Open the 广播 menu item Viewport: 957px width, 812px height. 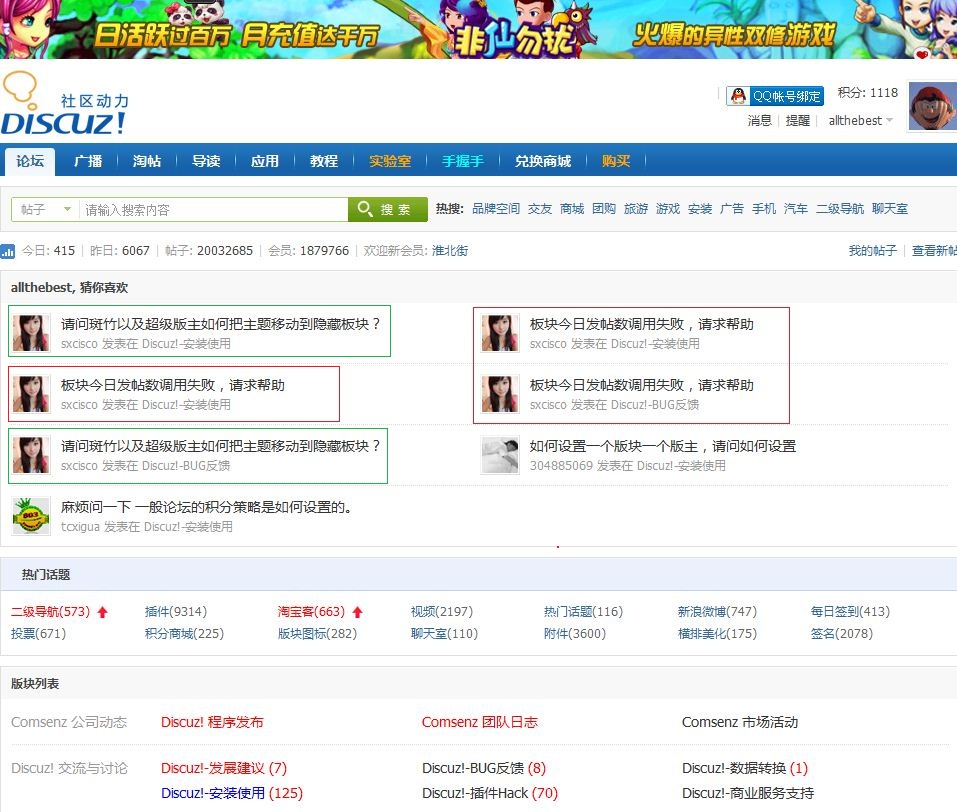click(x=88, y=161)
